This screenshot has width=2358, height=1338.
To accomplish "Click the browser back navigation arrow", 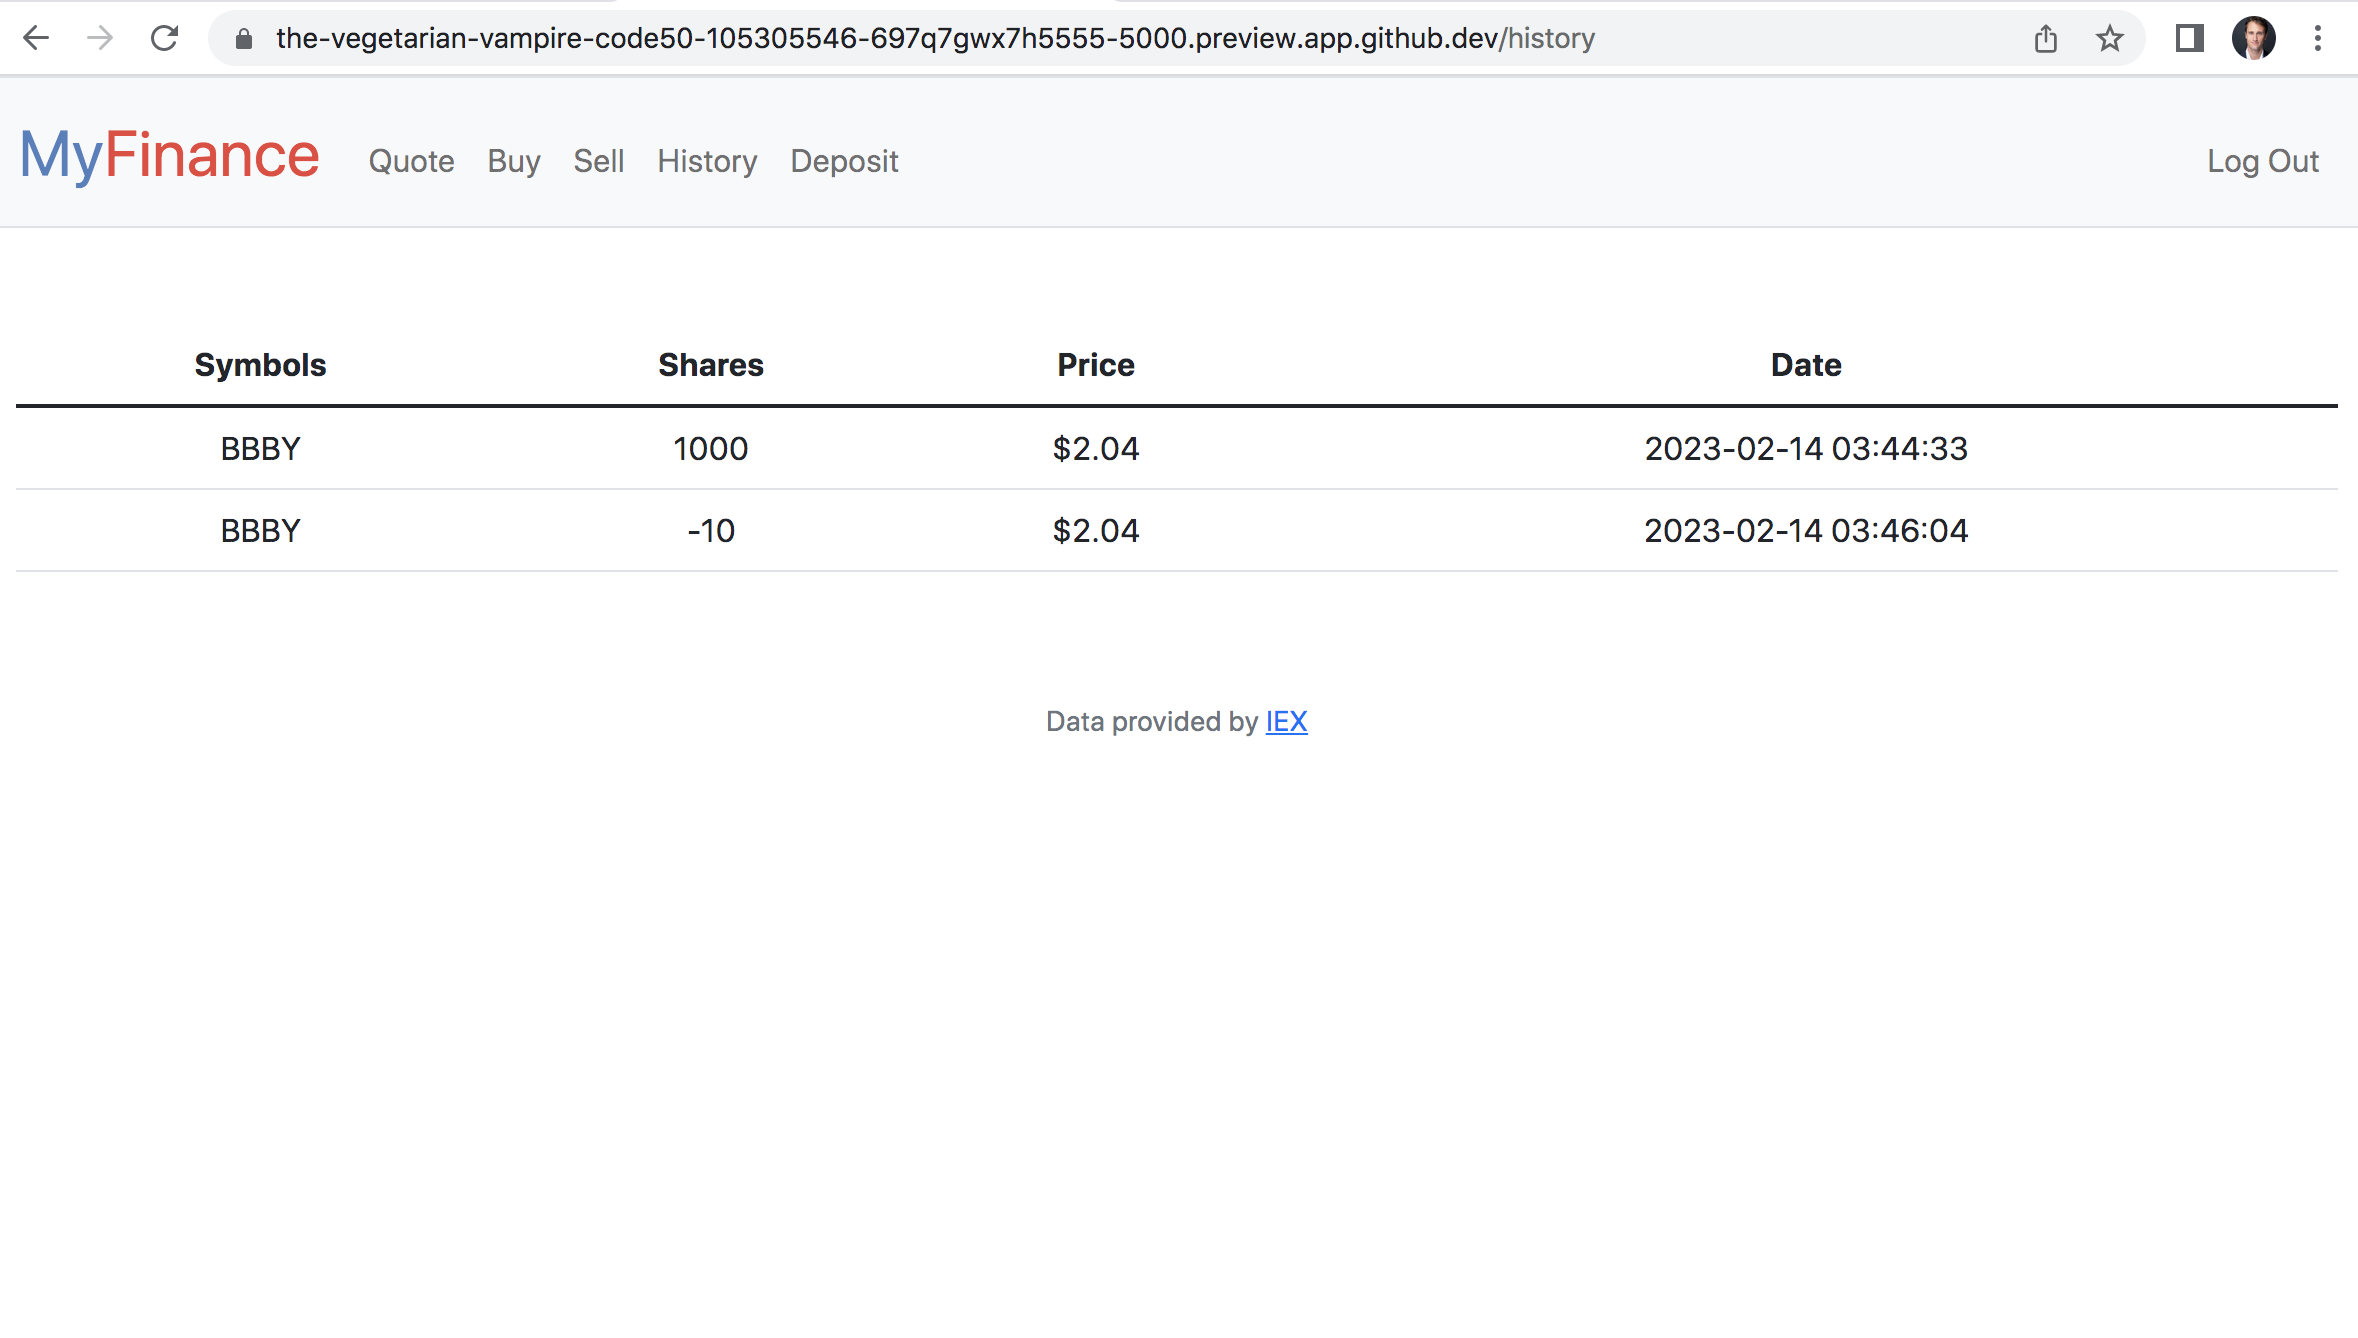I will click(36, 38).
